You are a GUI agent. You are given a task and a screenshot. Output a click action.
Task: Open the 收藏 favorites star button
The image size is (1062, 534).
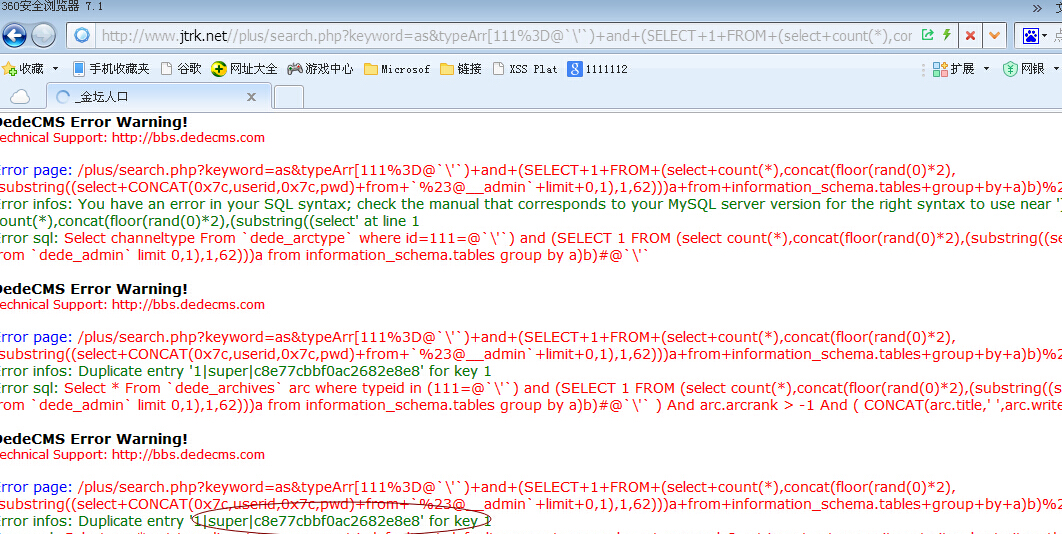coord(22,68)
